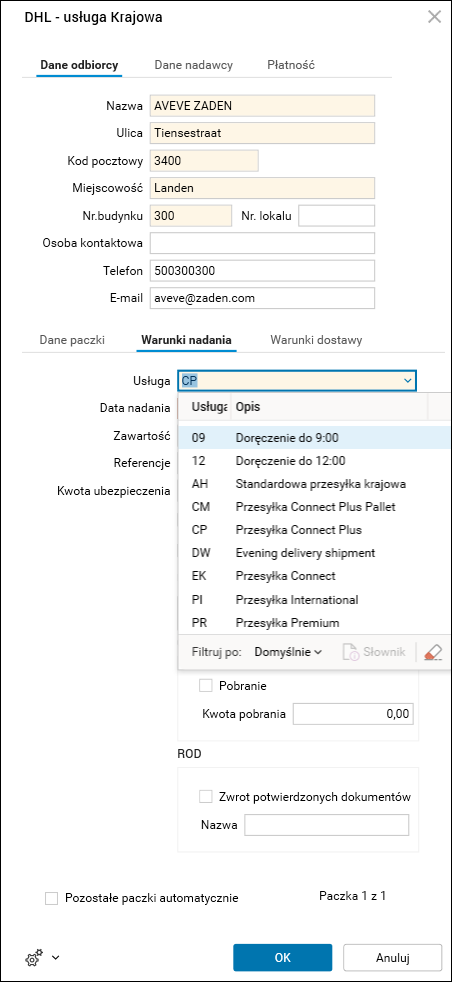This screenshot has height=982, width=452.
Task: Pick EK Przesyłka Connect
Action: coord(314,577)
